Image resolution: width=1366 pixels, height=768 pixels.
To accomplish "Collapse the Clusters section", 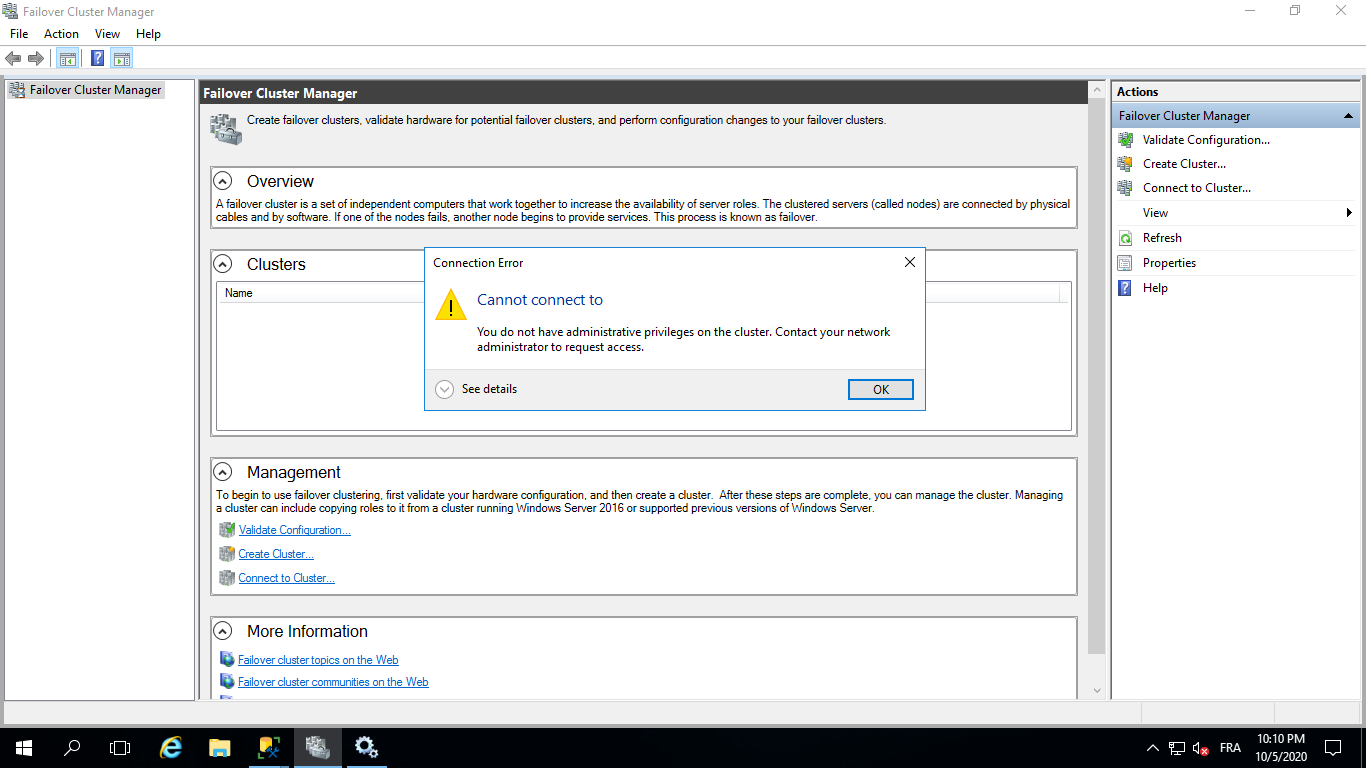I will (225, 264).
